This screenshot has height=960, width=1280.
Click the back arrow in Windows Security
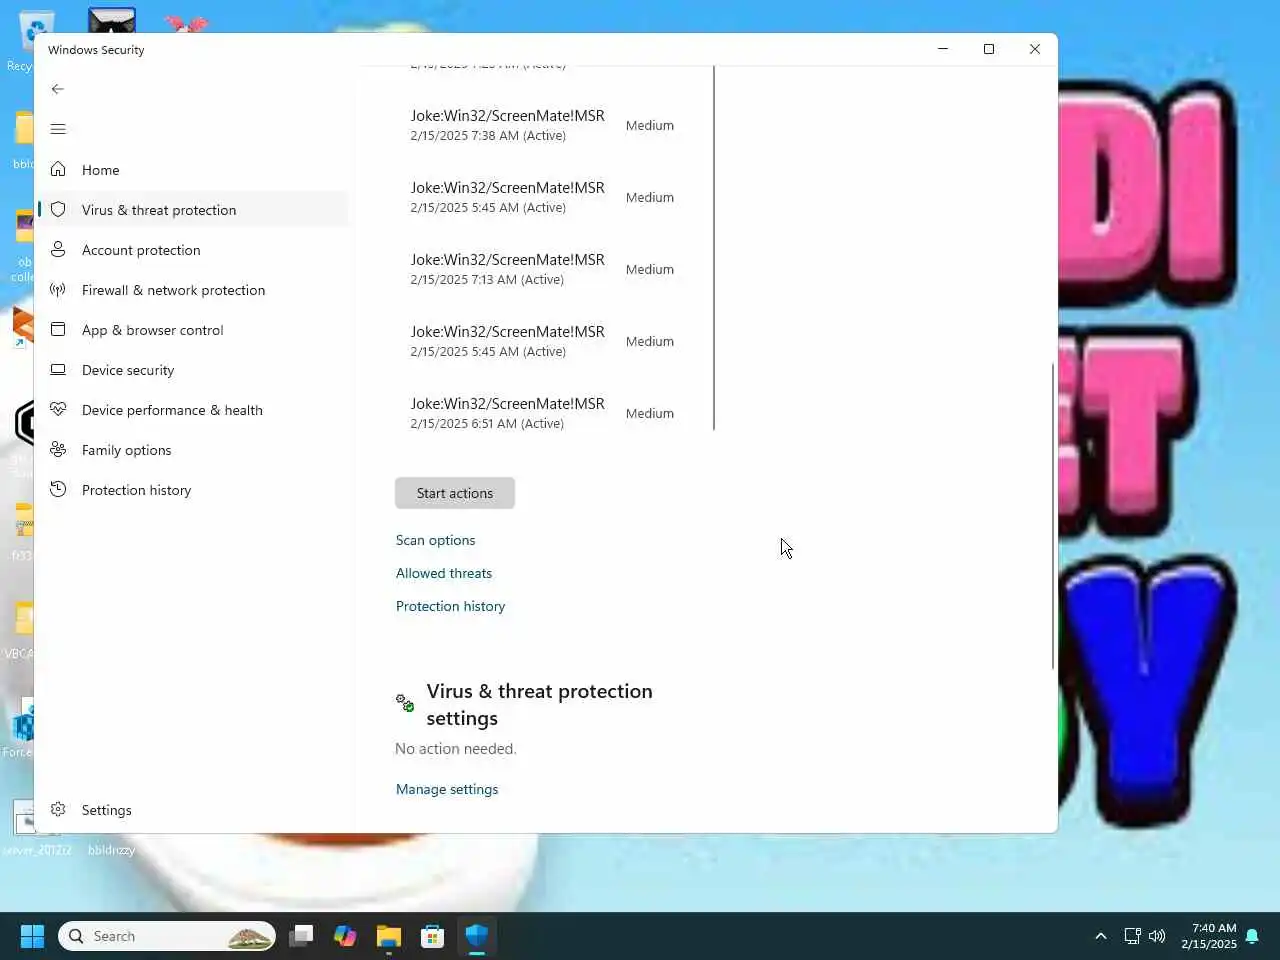tap(58, 89)
